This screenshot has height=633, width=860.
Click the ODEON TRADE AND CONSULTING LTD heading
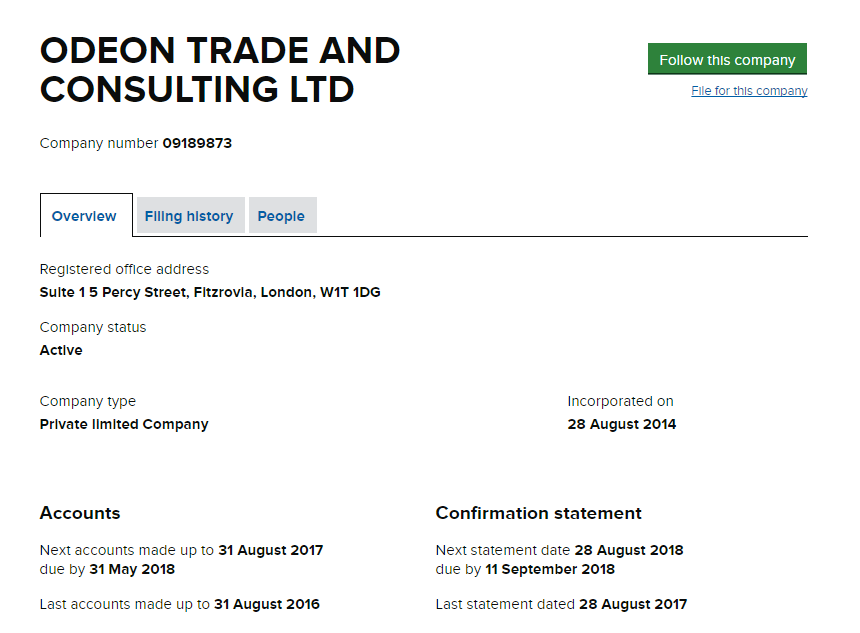[220, 70]
